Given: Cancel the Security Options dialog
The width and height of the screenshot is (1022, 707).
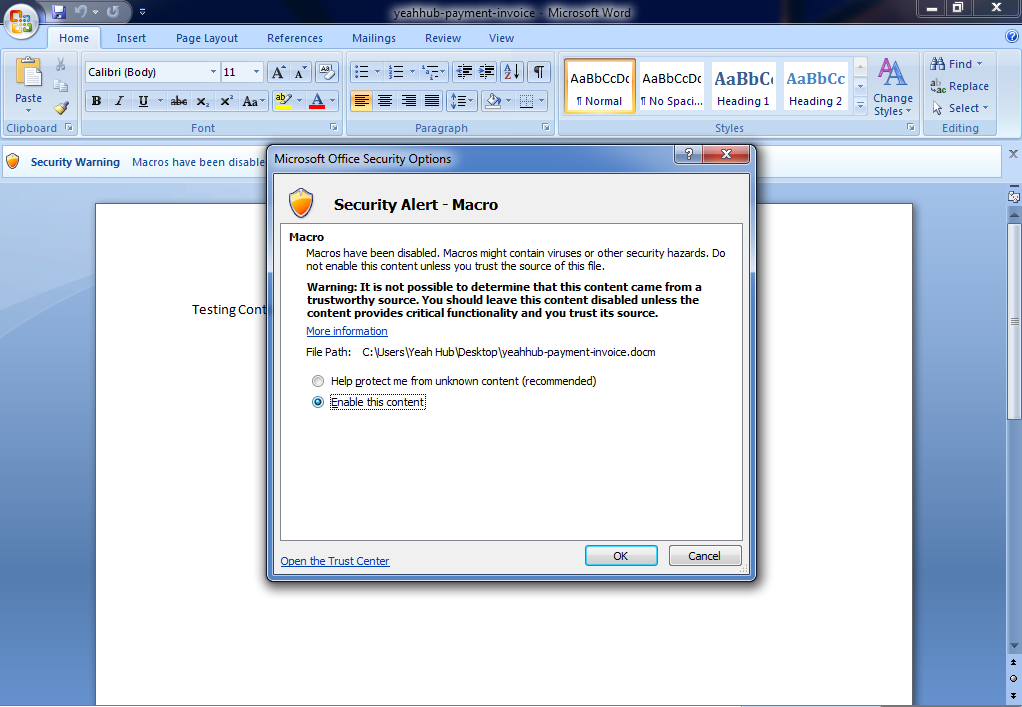Looking at the screenshot, I should (705, 556).
